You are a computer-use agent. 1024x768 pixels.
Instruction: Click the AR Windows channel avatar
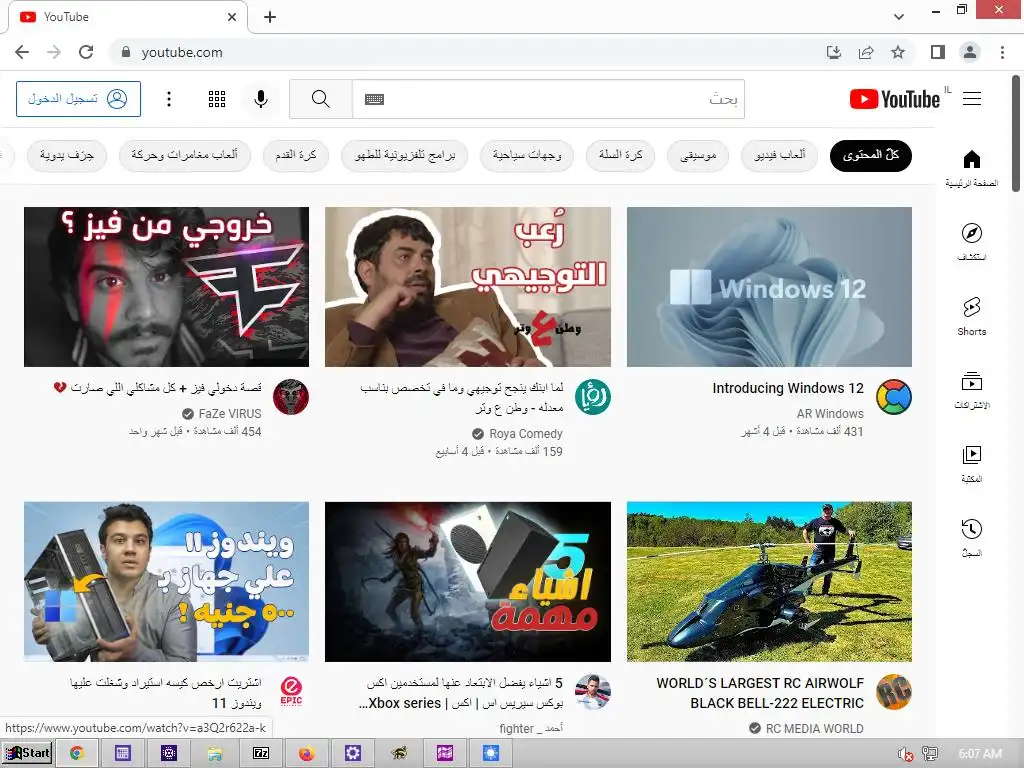point(893,397)
